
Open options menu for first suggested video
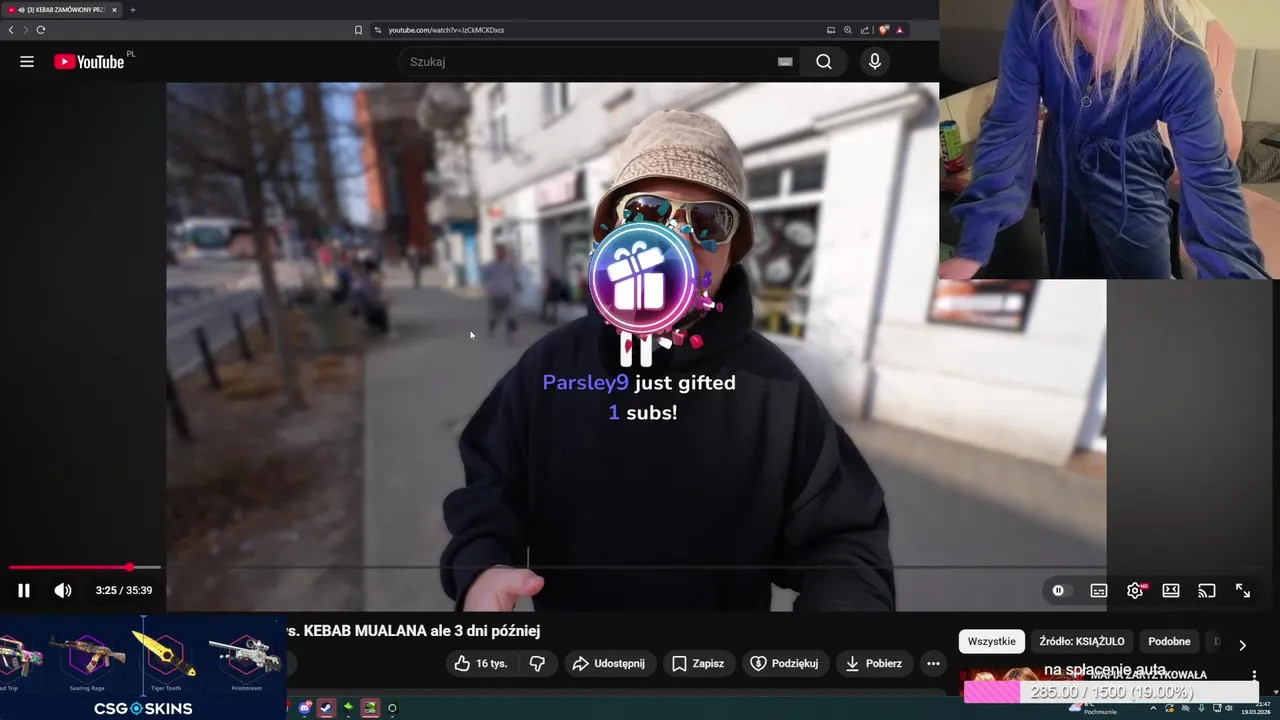point(1254,676)
